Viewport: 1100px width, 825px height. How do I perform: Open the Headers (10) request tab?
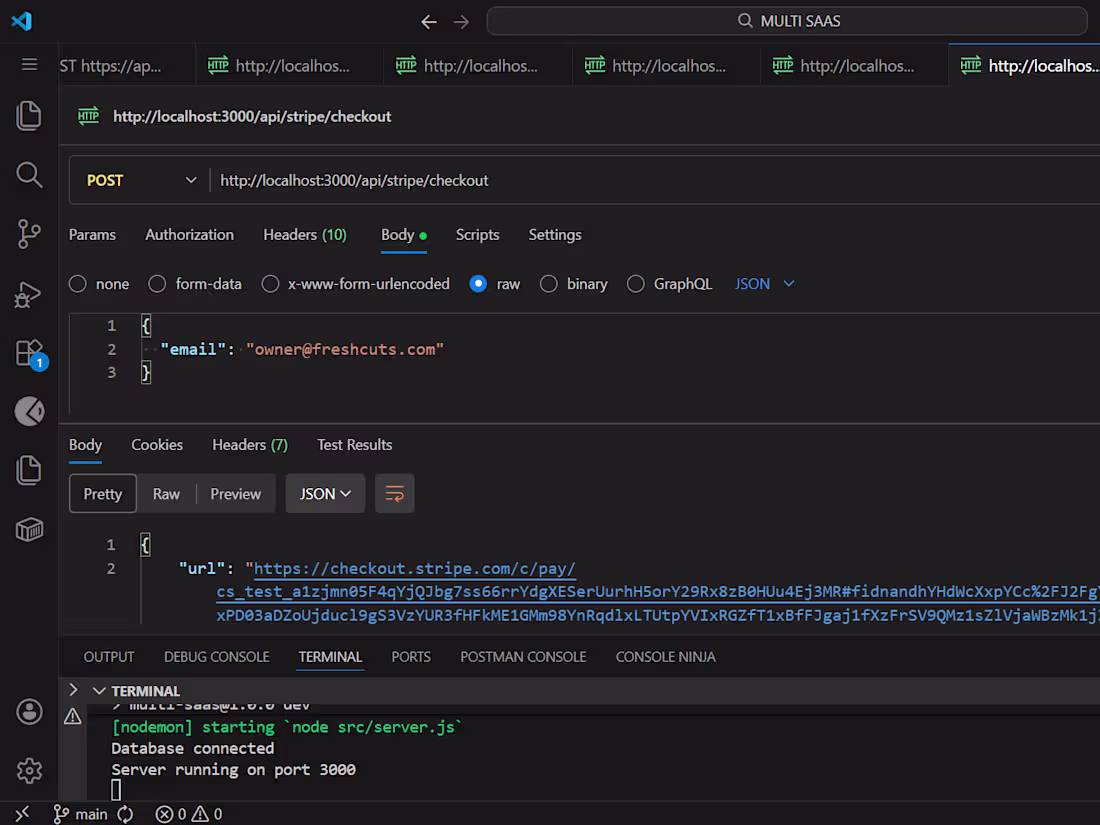[x=304, y=235]
